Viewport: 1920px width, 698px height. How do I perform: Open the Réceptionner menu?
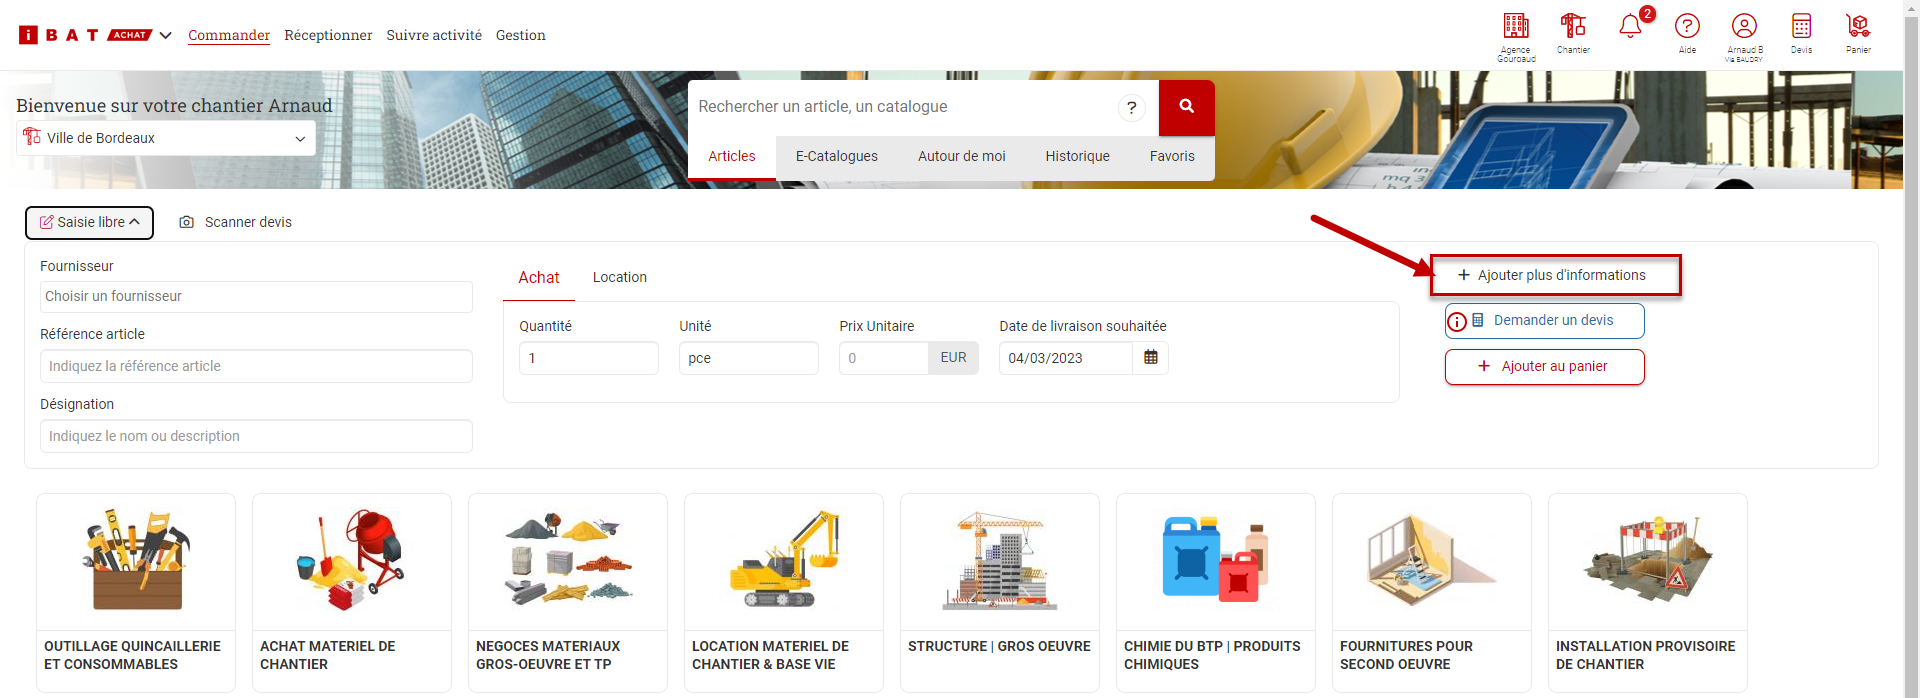coord(328,35)
